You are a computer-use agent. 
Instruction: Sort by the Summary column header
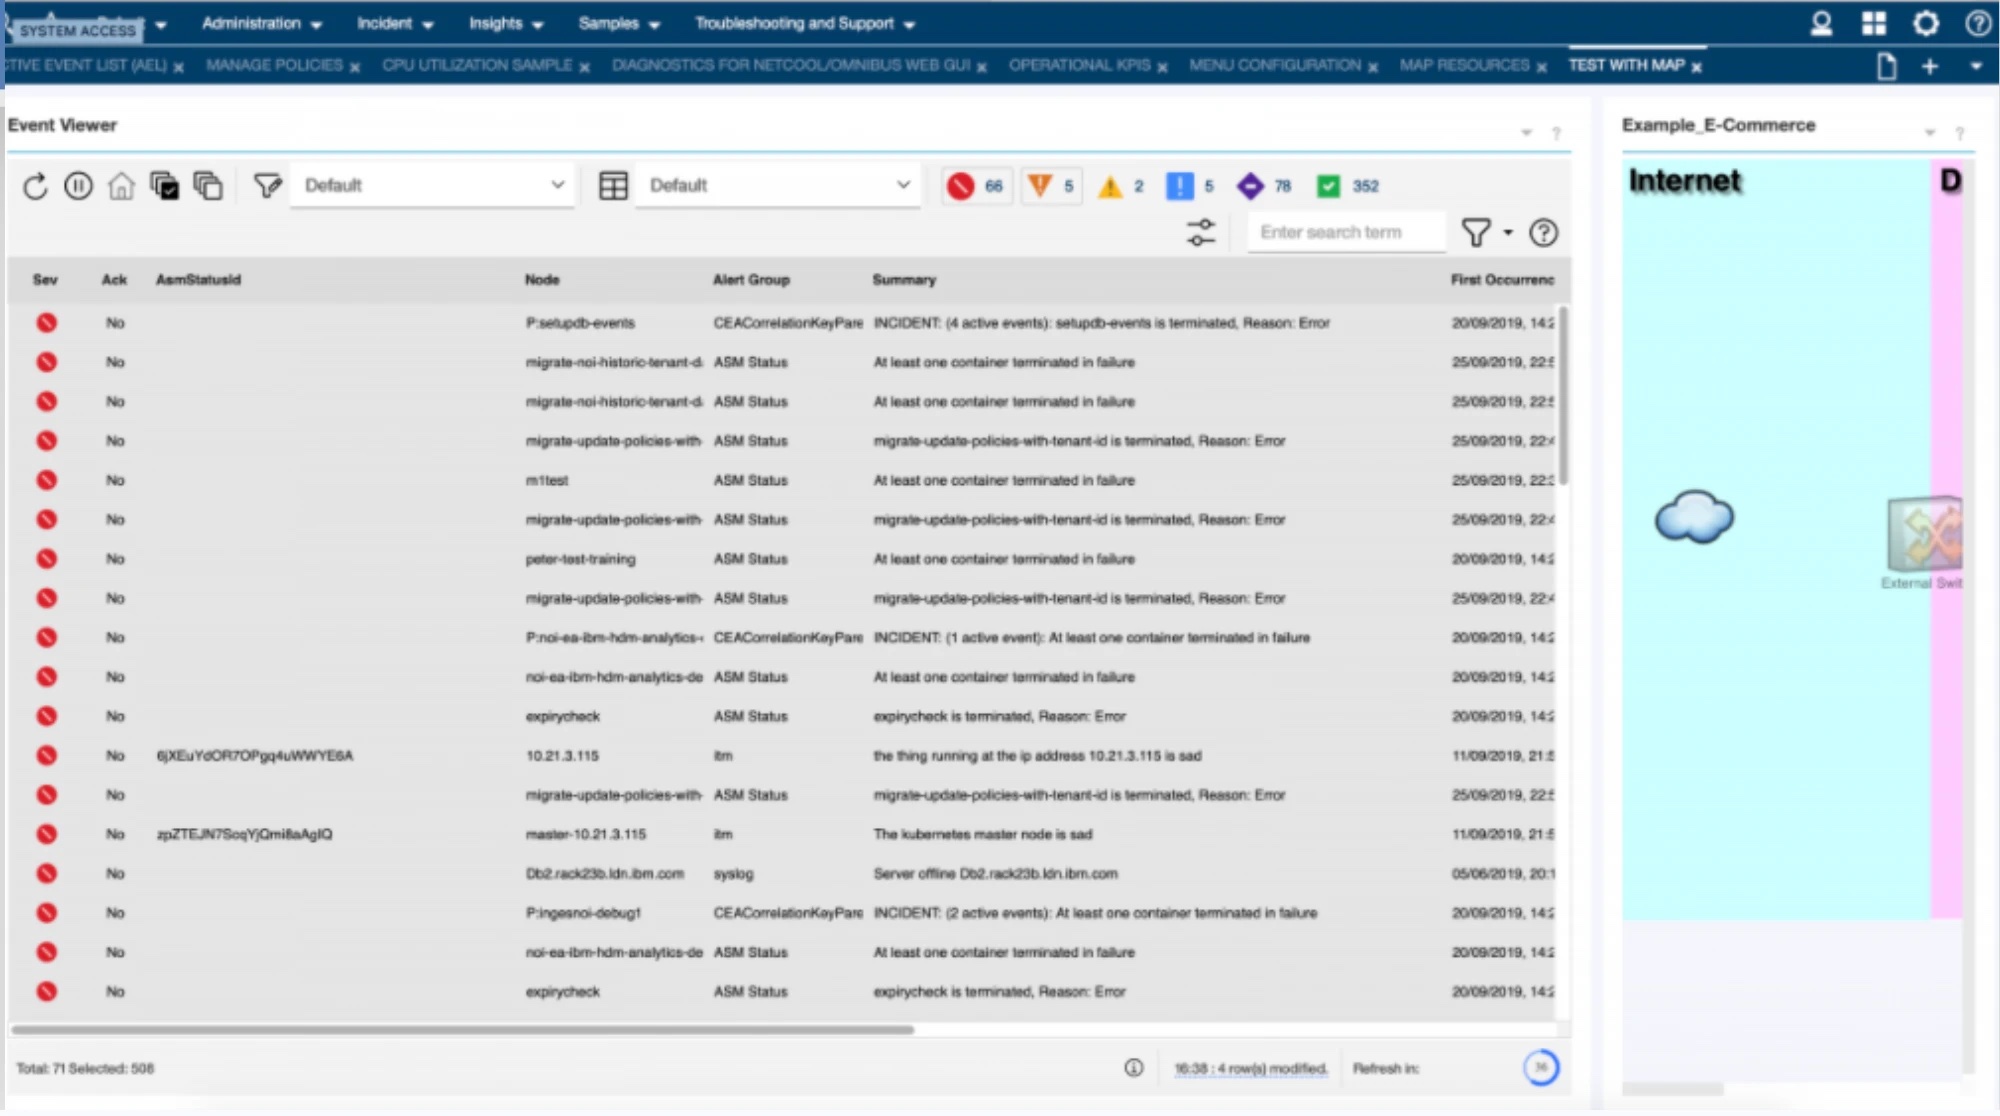[x=904, y=280]
